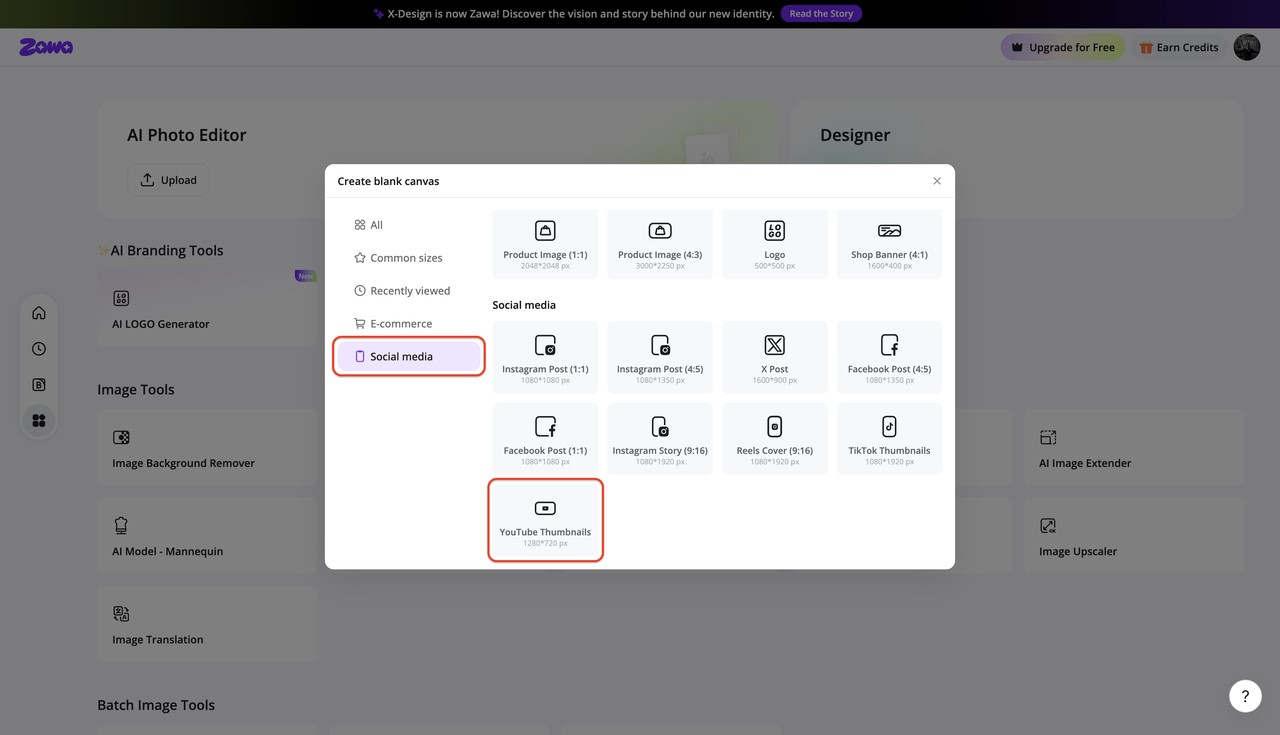
Task: Pick the Logo 500*500 canvas
Action: point(775,243)
